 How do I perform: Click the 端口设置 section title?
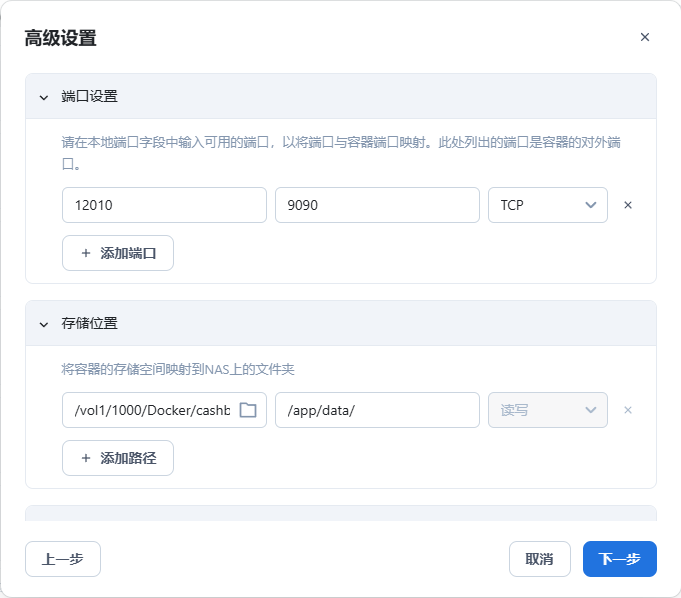89,96
